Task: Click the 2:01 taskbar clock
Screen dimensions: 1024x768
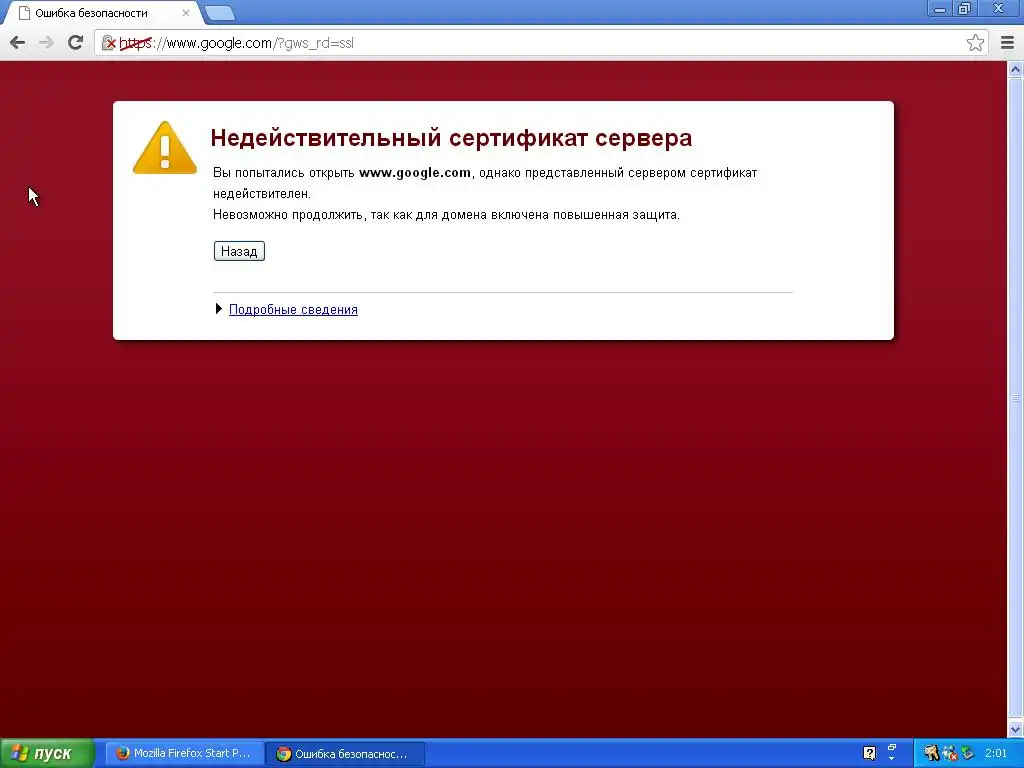Action: tap(996, 753)
